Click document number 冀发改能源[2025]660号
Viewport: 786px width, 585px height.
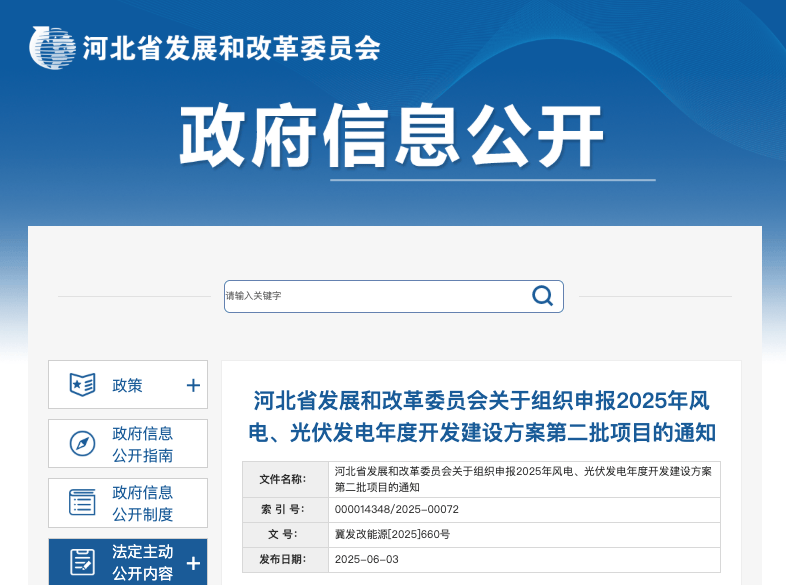[392, 534]
